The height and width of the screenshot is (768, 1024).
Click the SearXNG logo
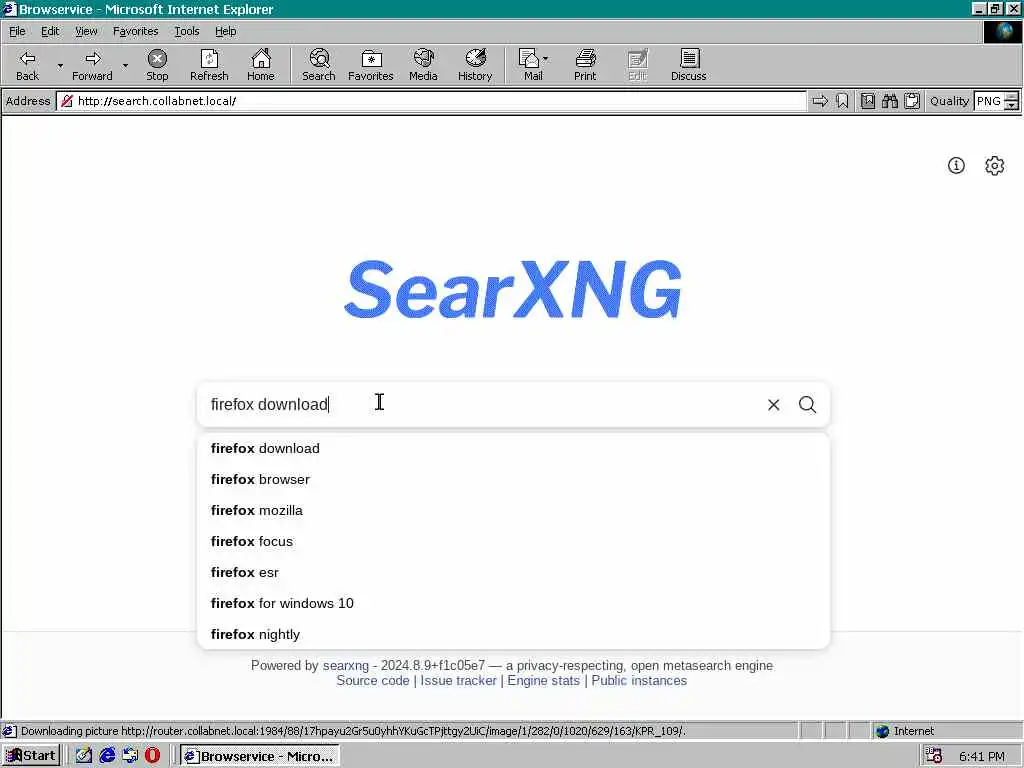coord(513,289)
